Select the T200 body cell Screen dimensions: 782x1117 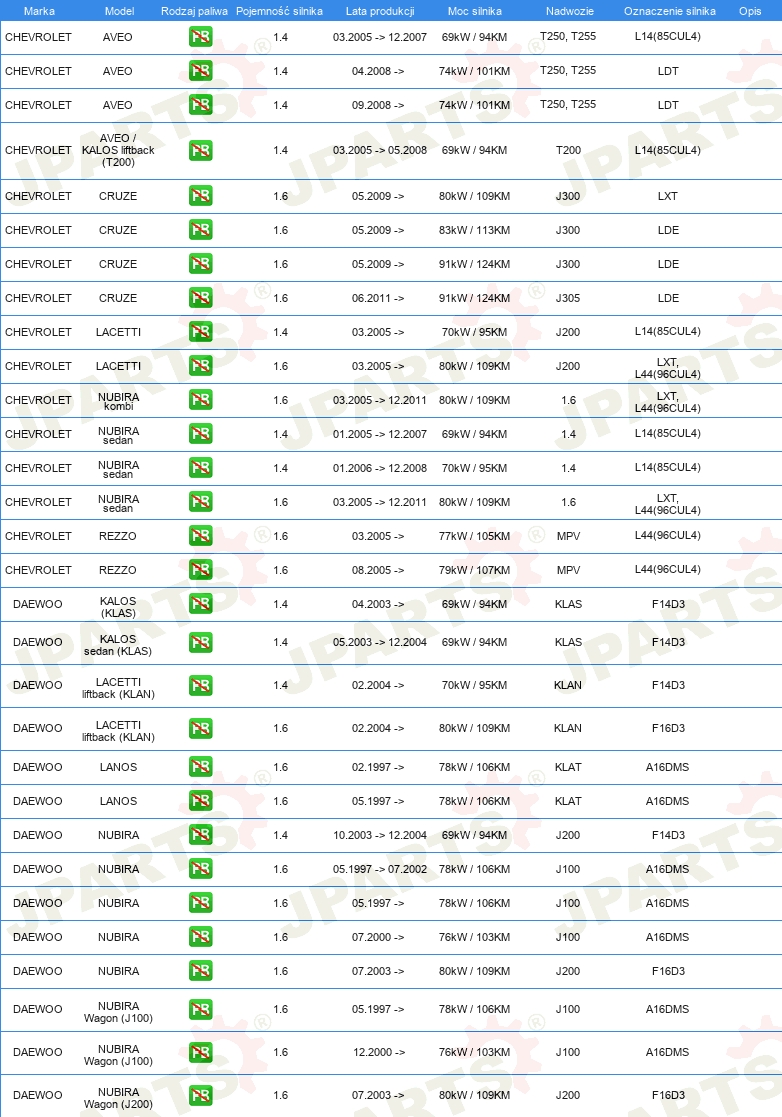568,150
